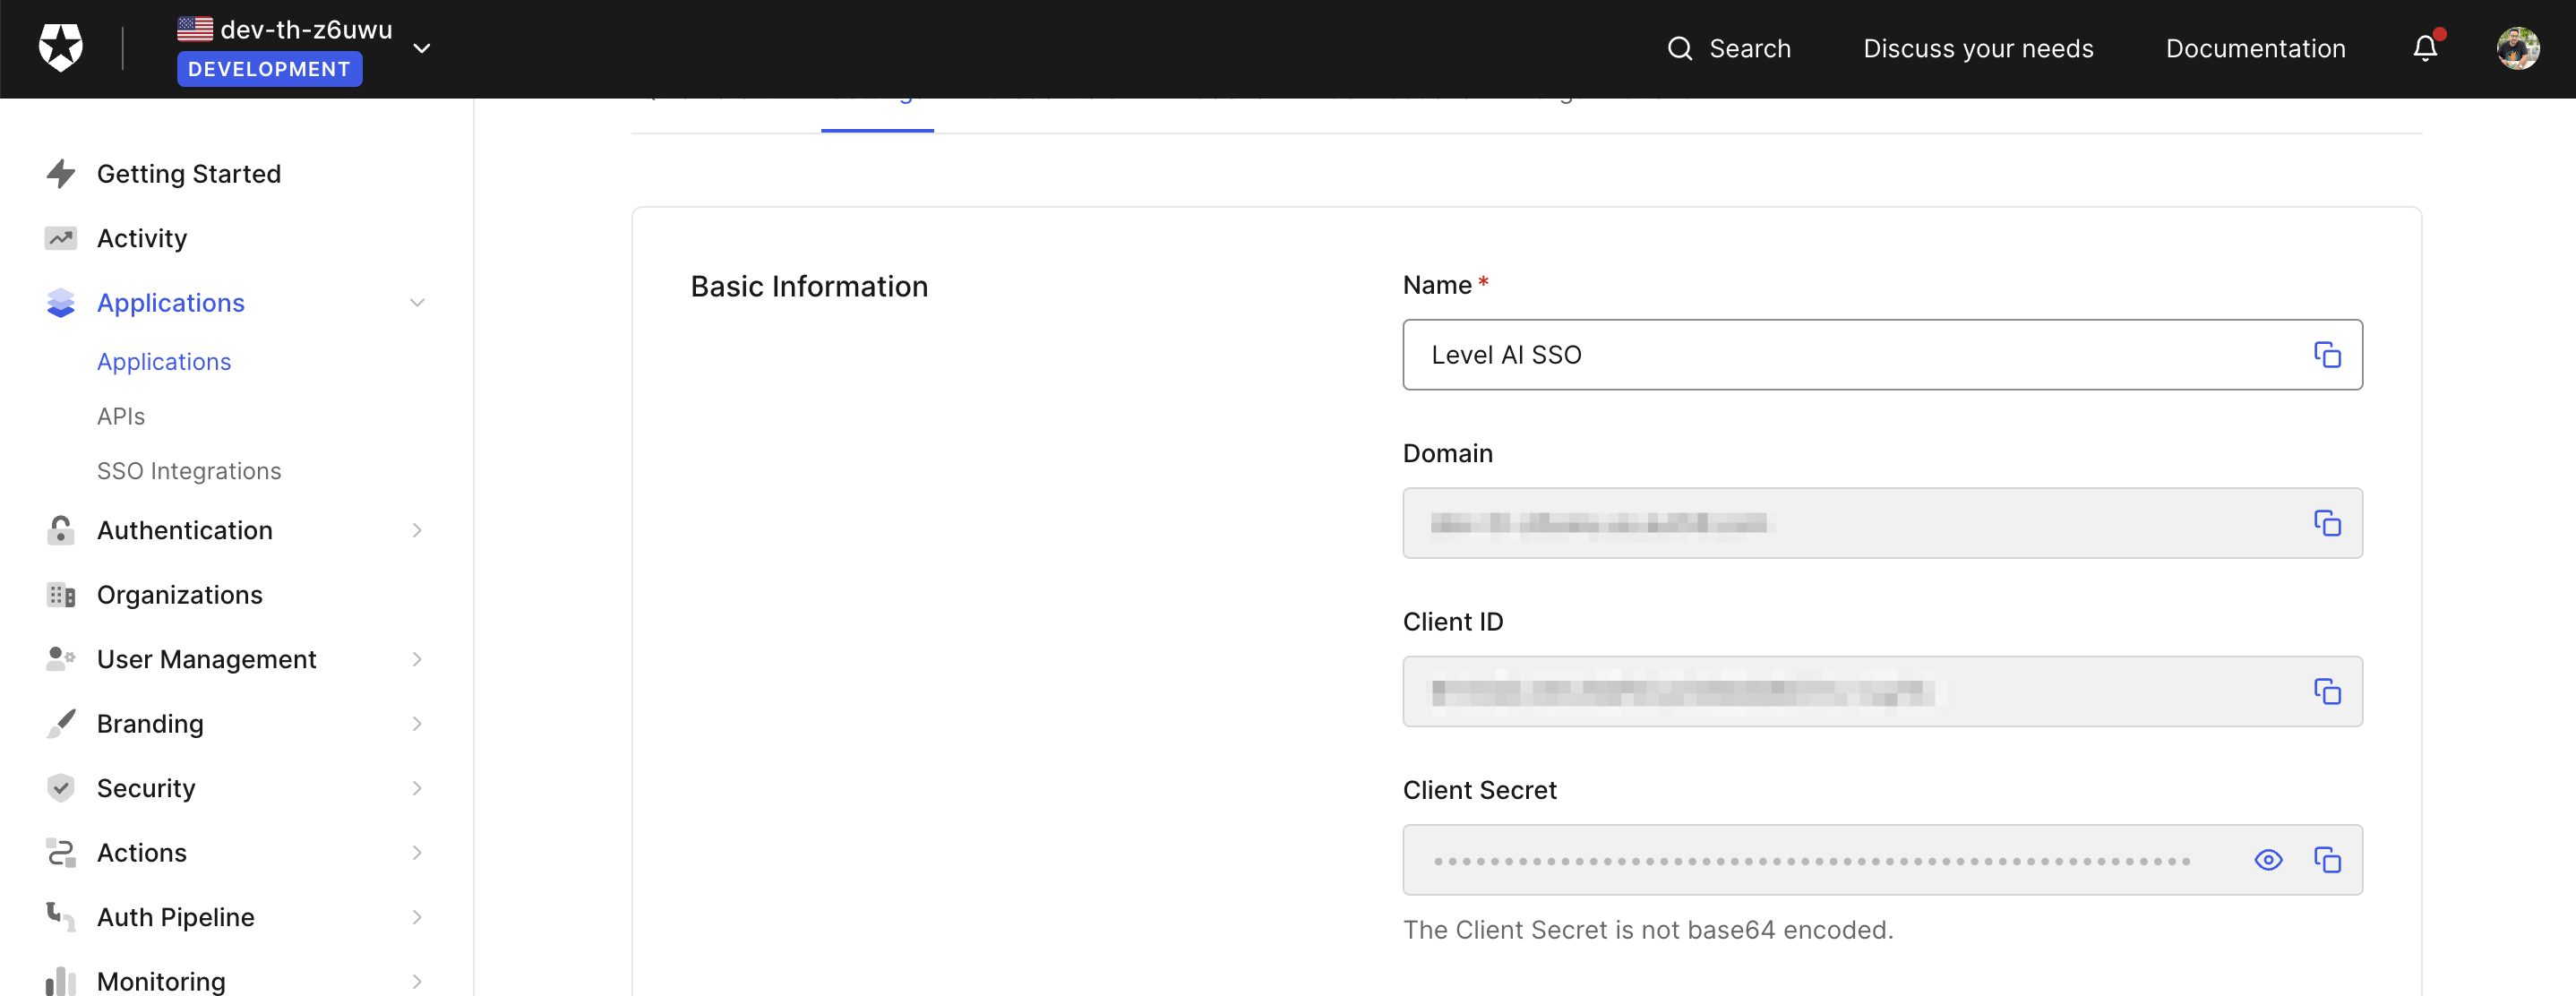The width and height of the screenshot is (2576, 996).
Task: Click the Search magnifier icon
Action: pos(1680,48)
